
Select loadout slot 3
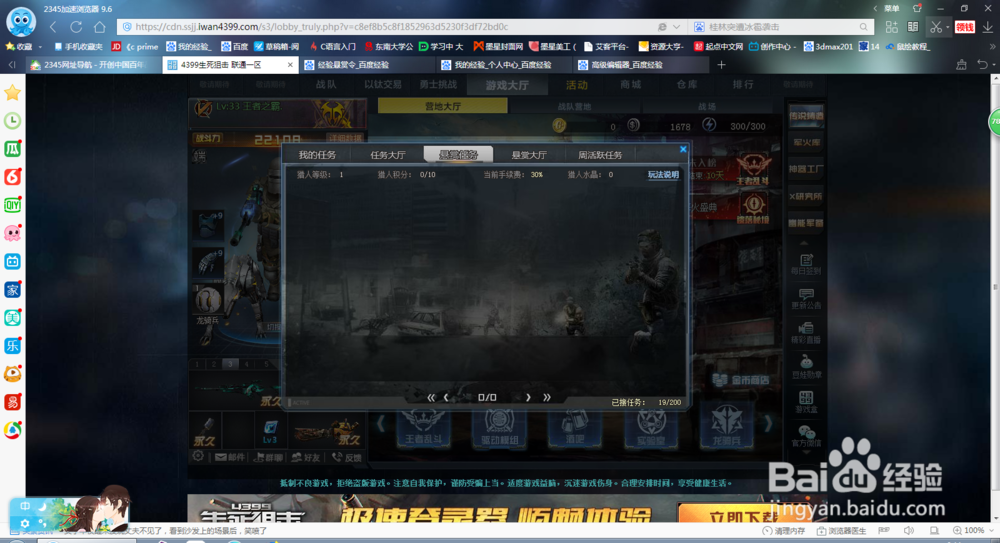pos(230,364)
